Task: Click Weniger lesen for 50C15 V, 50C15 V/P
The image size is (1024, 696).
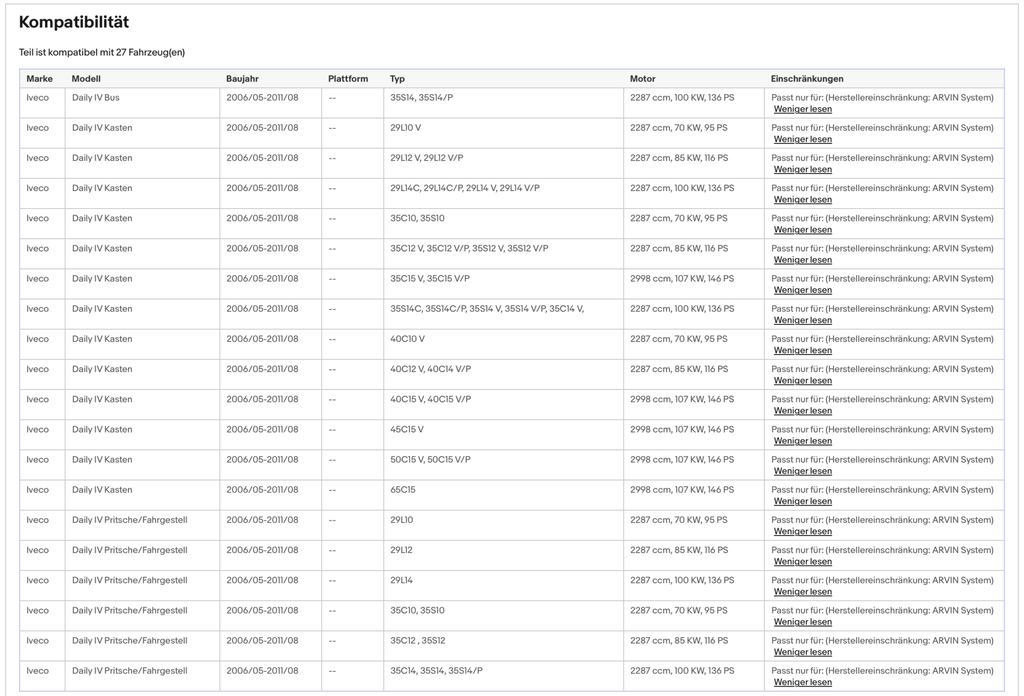Action: click(x=803, y=471)
